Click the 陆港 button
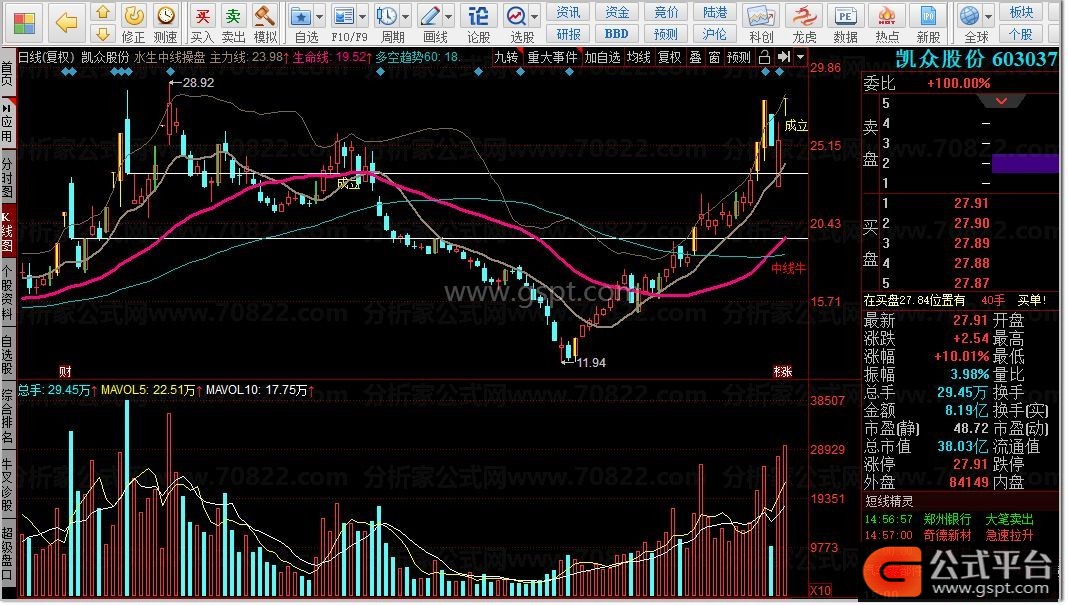The width and height of the screenshot is (1068, 605). click(x=715, y=12)
